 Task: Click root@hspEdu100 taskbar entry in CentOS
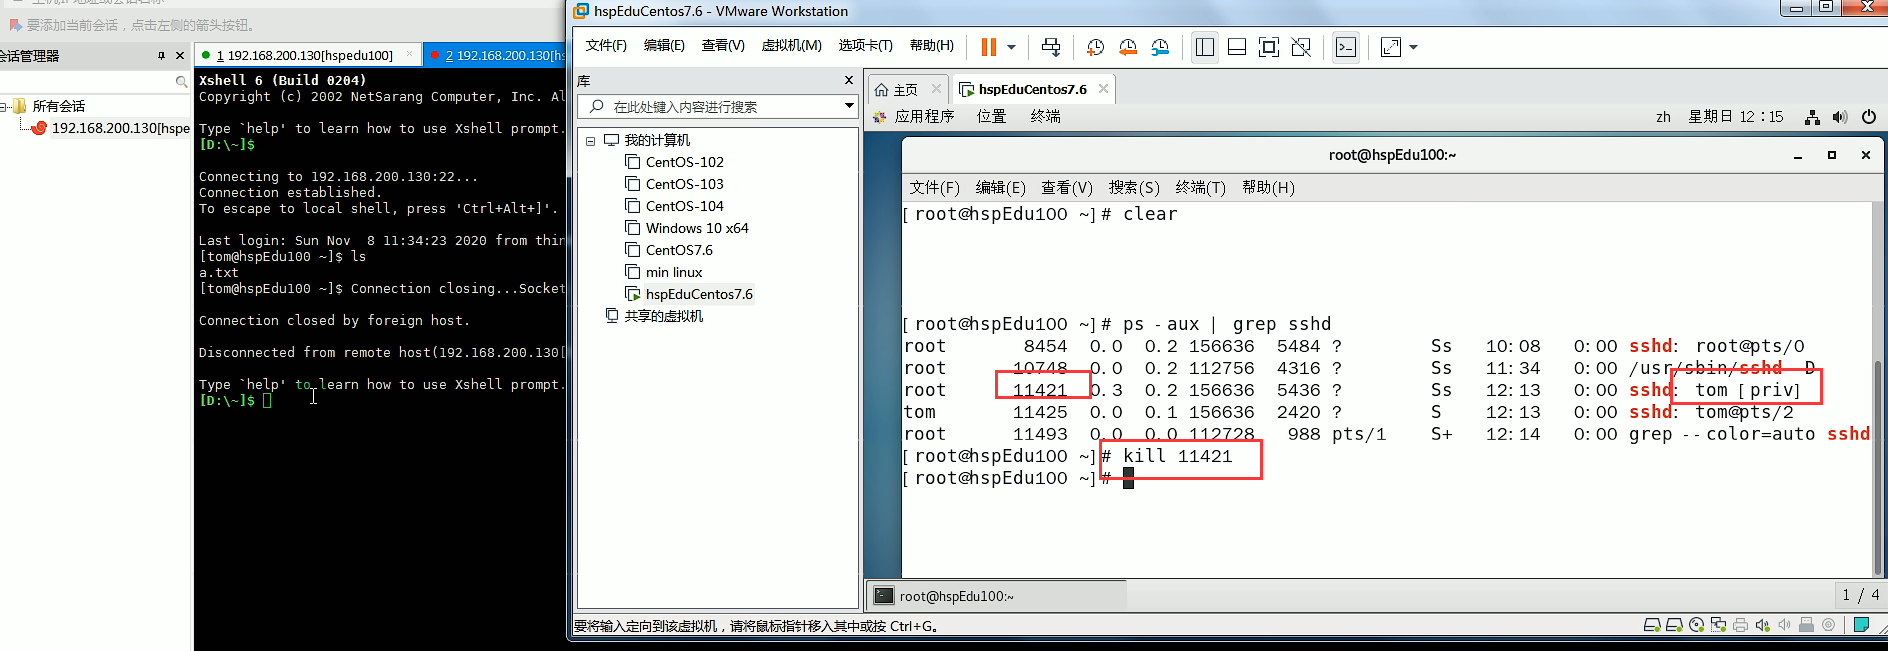996,595
